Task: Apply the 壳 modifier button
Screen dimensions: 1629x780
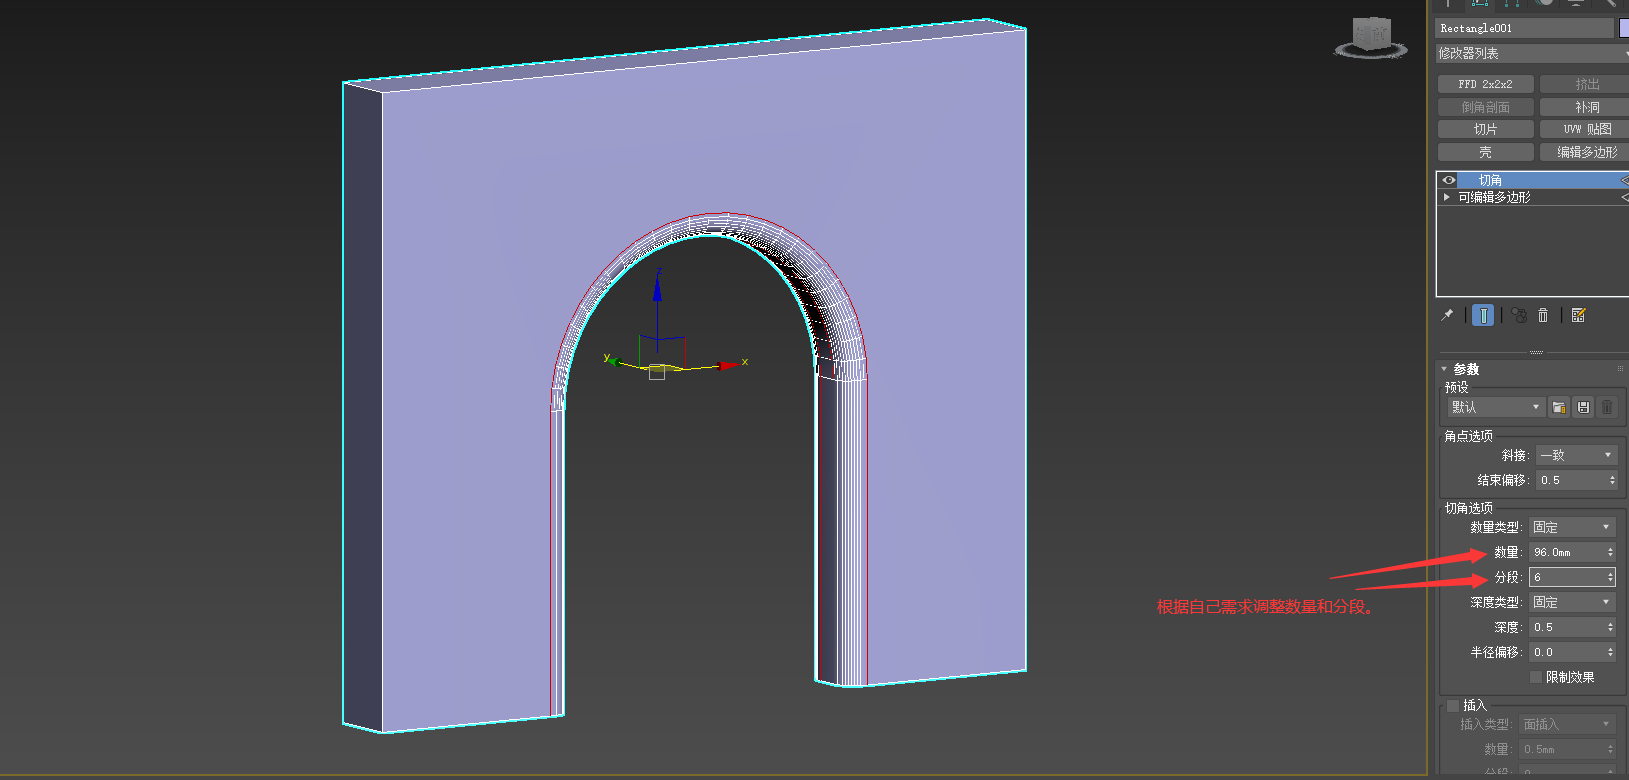Action: pos(1485,152)
